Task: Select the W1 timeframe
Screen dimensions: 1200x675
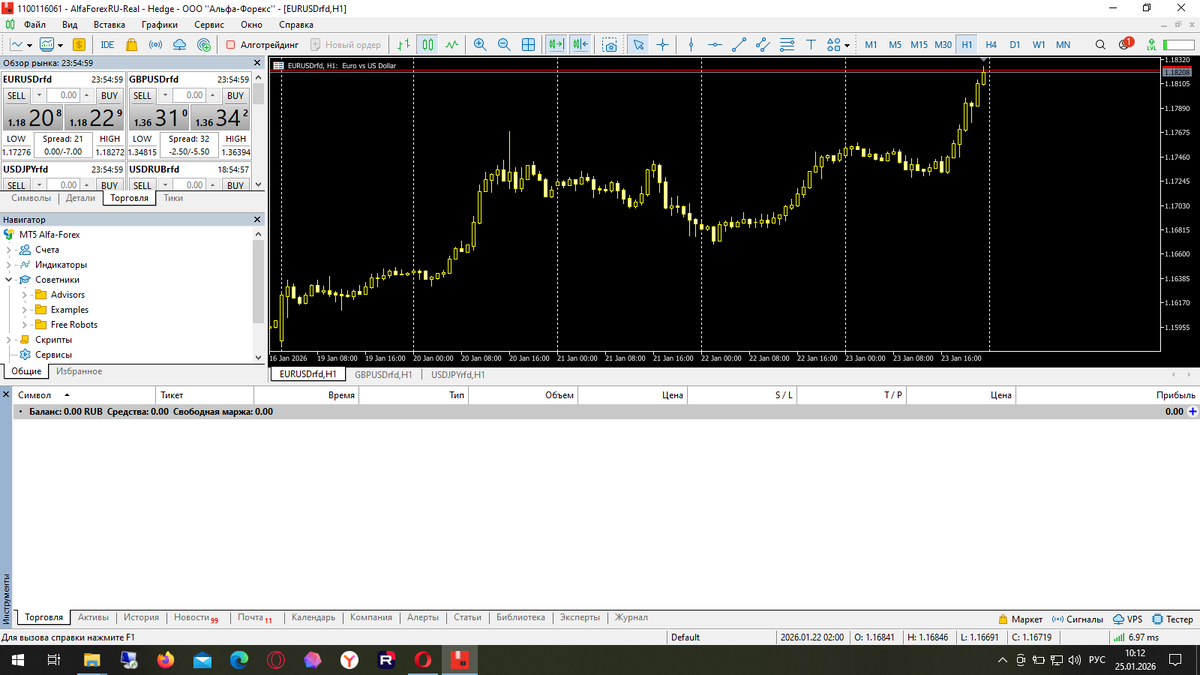Action: coord(1039,45)
